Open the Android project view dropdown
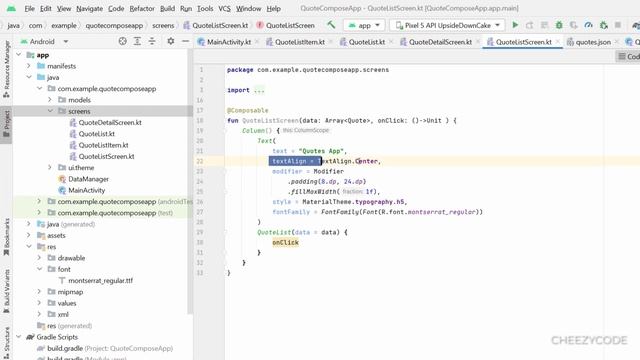Screen dimensions: 640x360 [44, 42]
